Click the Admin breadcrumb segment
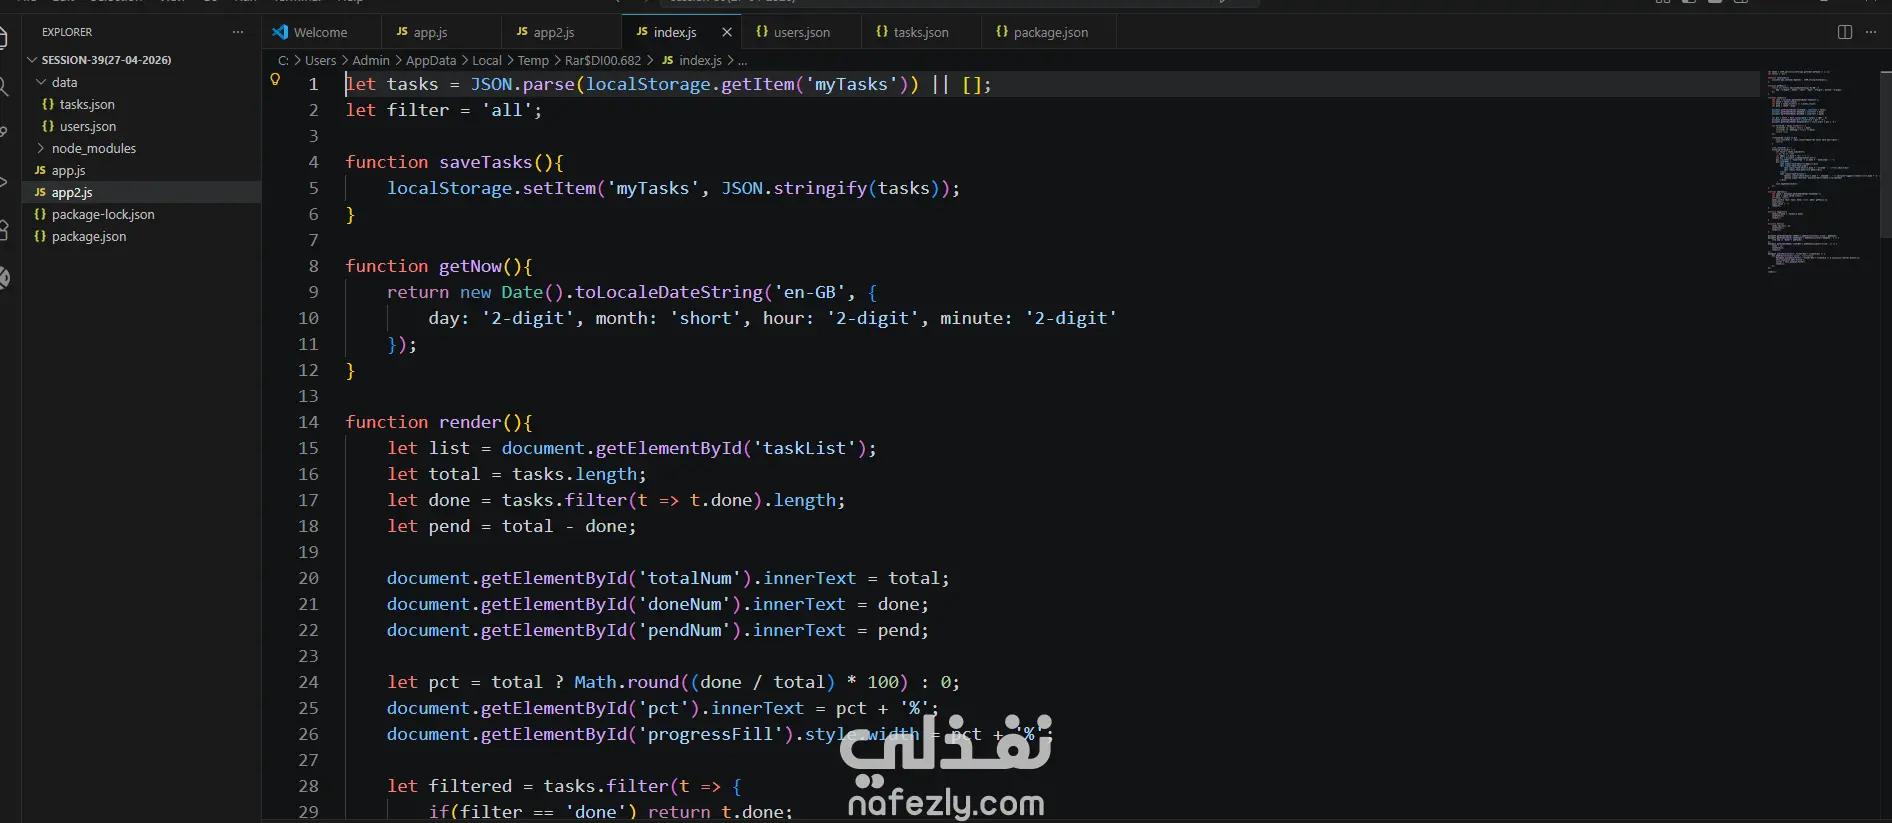This screenshot has height=823, width=1892. [371, 60]
